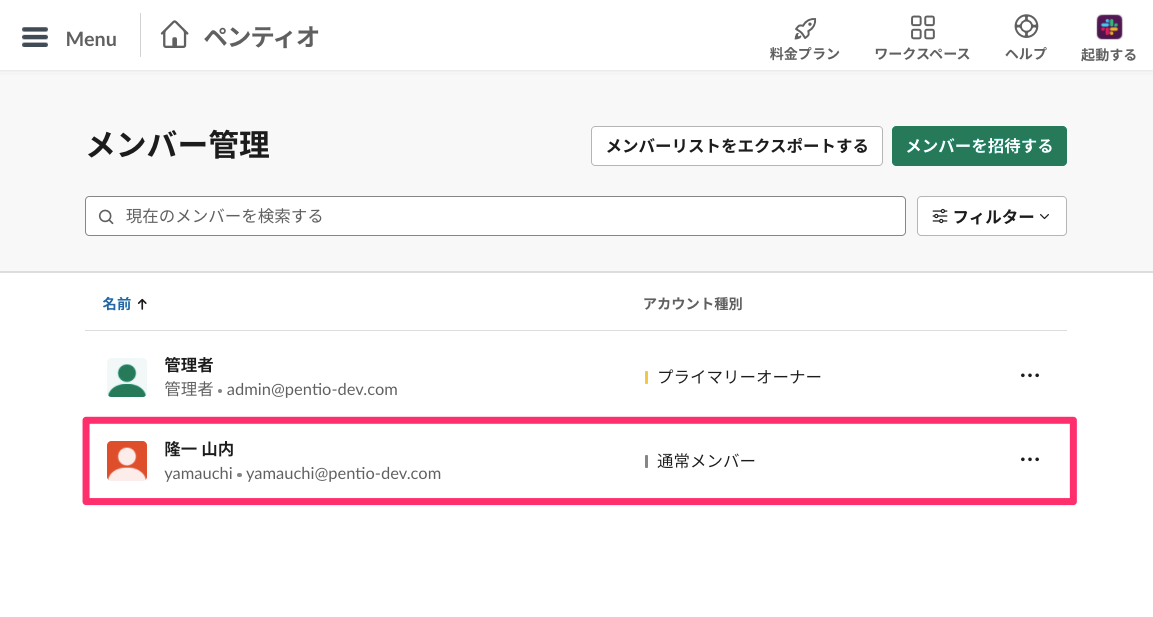The image size is (1153, 617).
Task: Click the green 管理者 avatar
Action: click(126, 377)
